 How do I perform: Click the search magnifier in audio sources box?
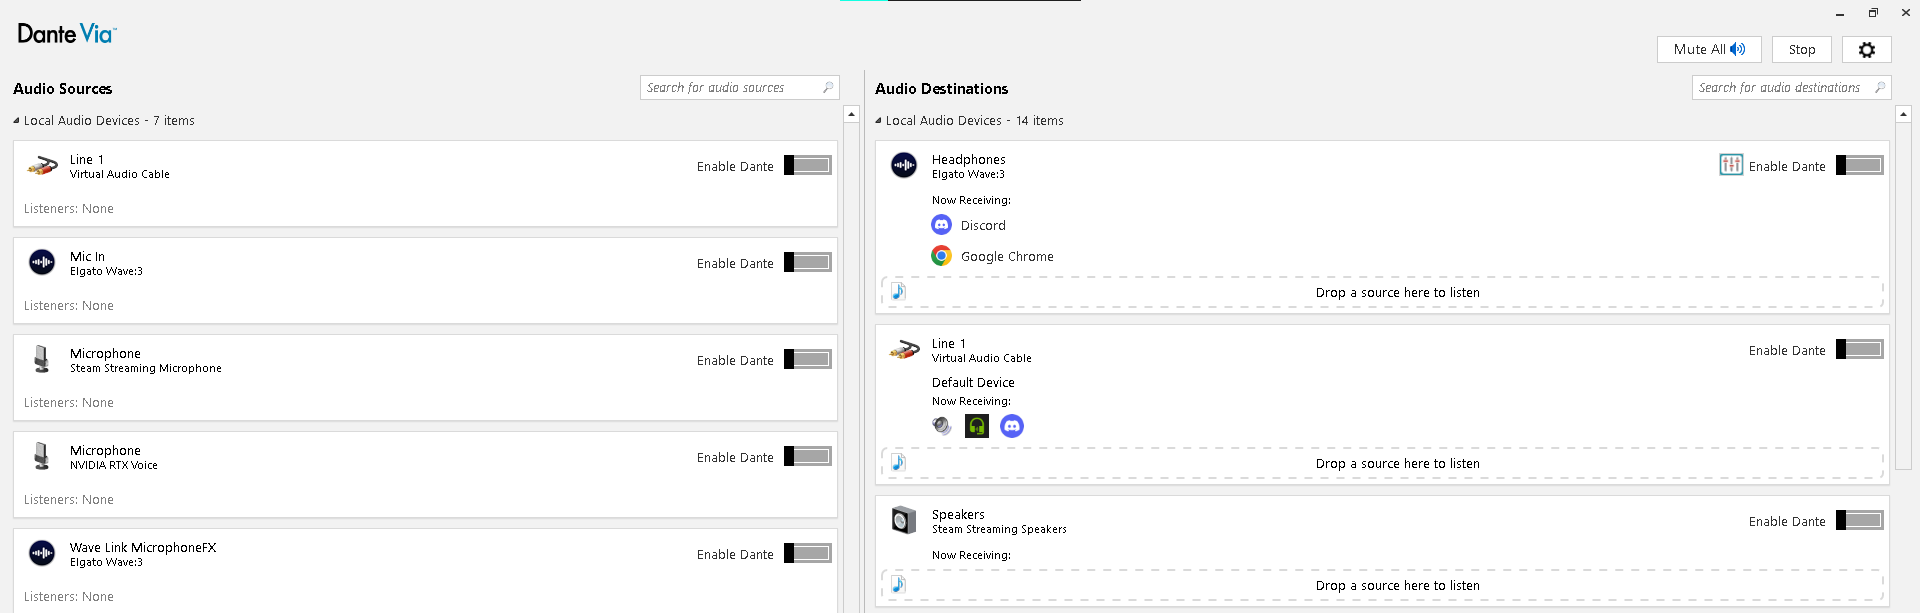point(828,88)
